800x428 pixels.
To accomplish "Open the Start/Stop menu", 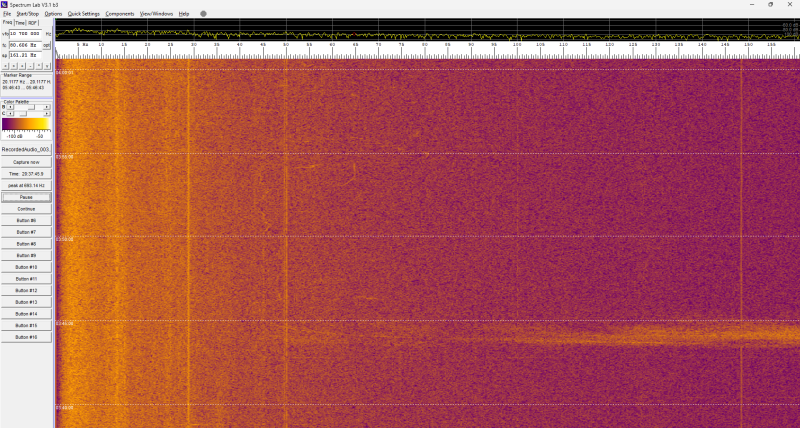I will point(28,14).
